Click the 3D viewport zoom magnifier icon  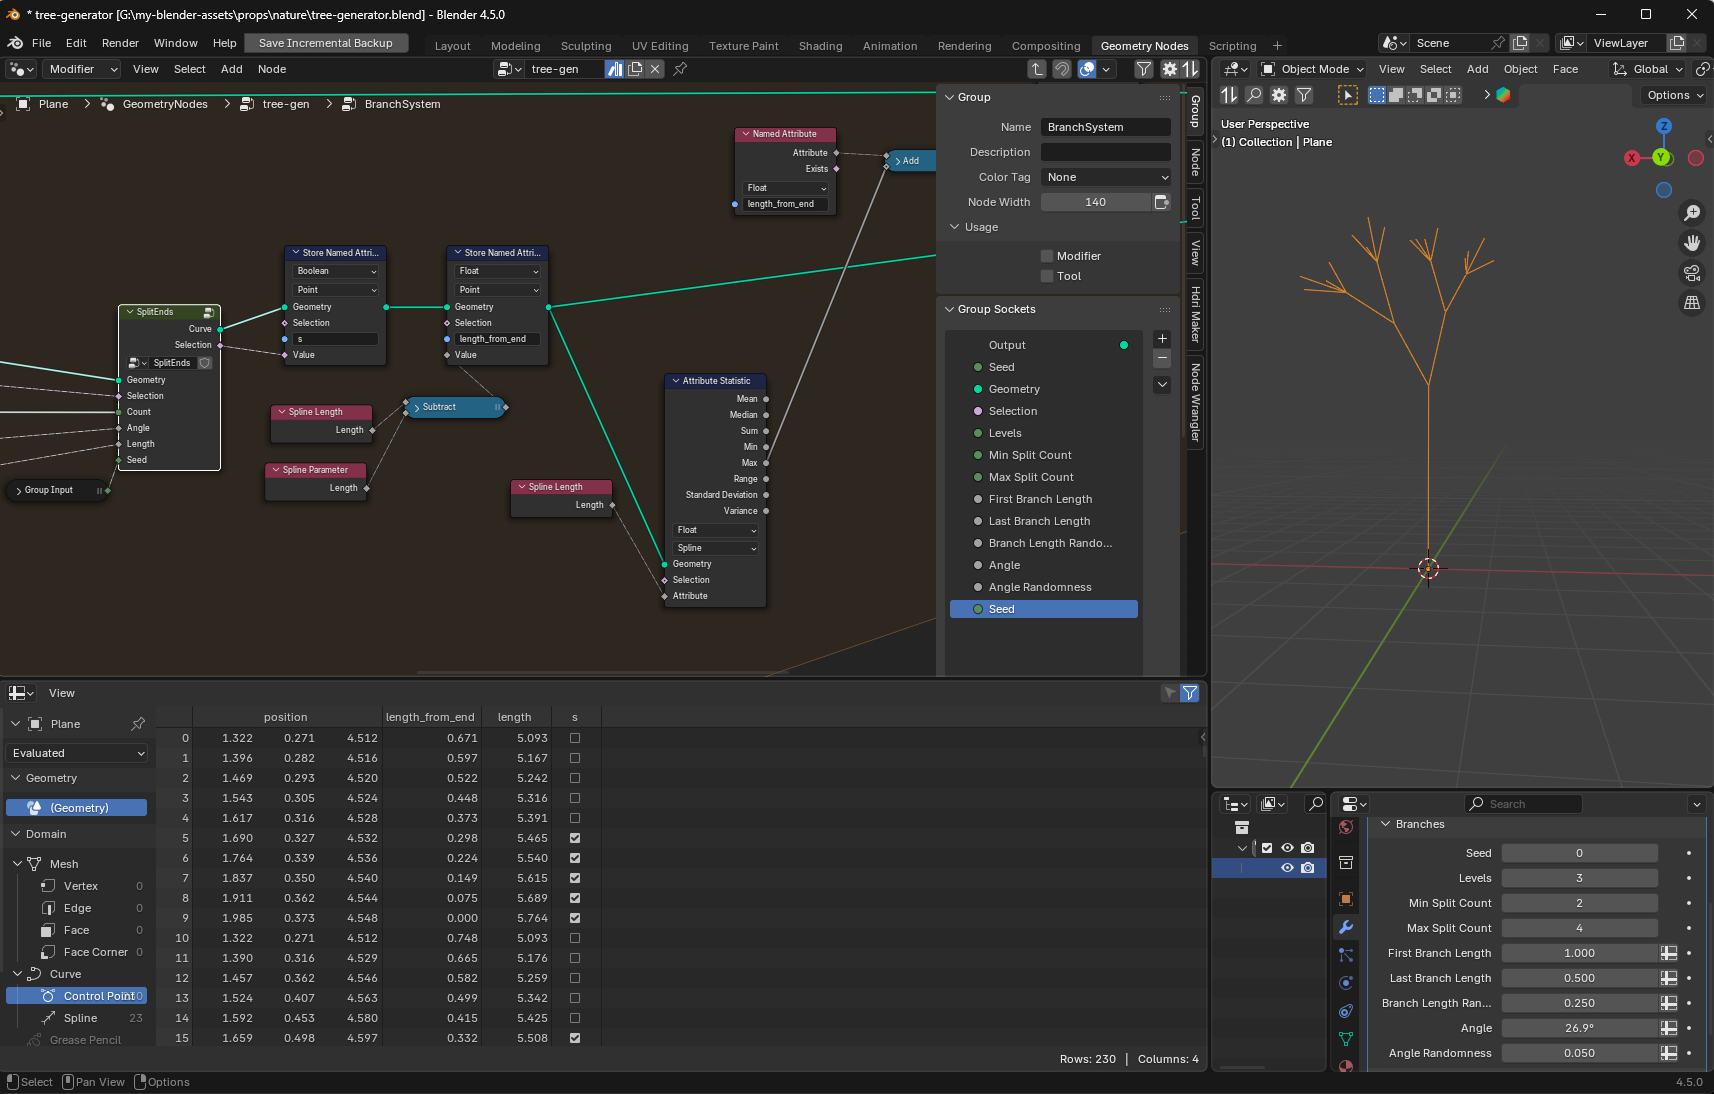[1692, 213]
